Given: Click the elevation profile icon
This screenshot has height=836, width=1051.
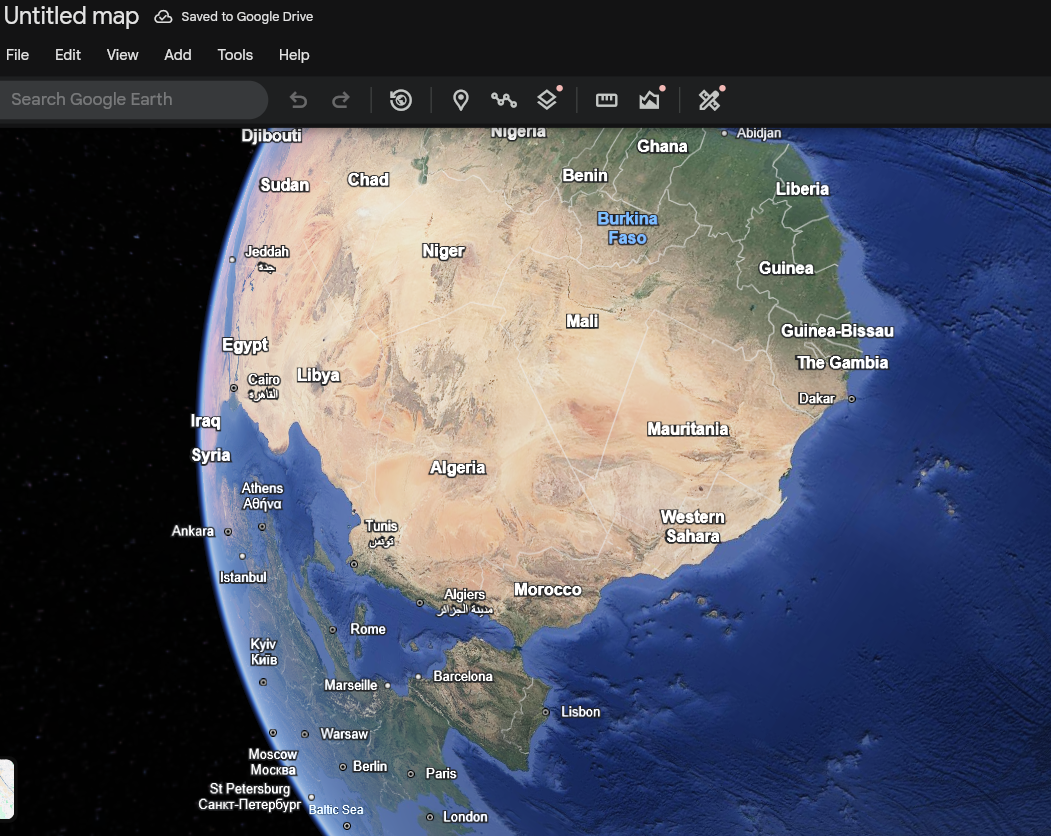Looking at the screenshot, I should (649, 100).
